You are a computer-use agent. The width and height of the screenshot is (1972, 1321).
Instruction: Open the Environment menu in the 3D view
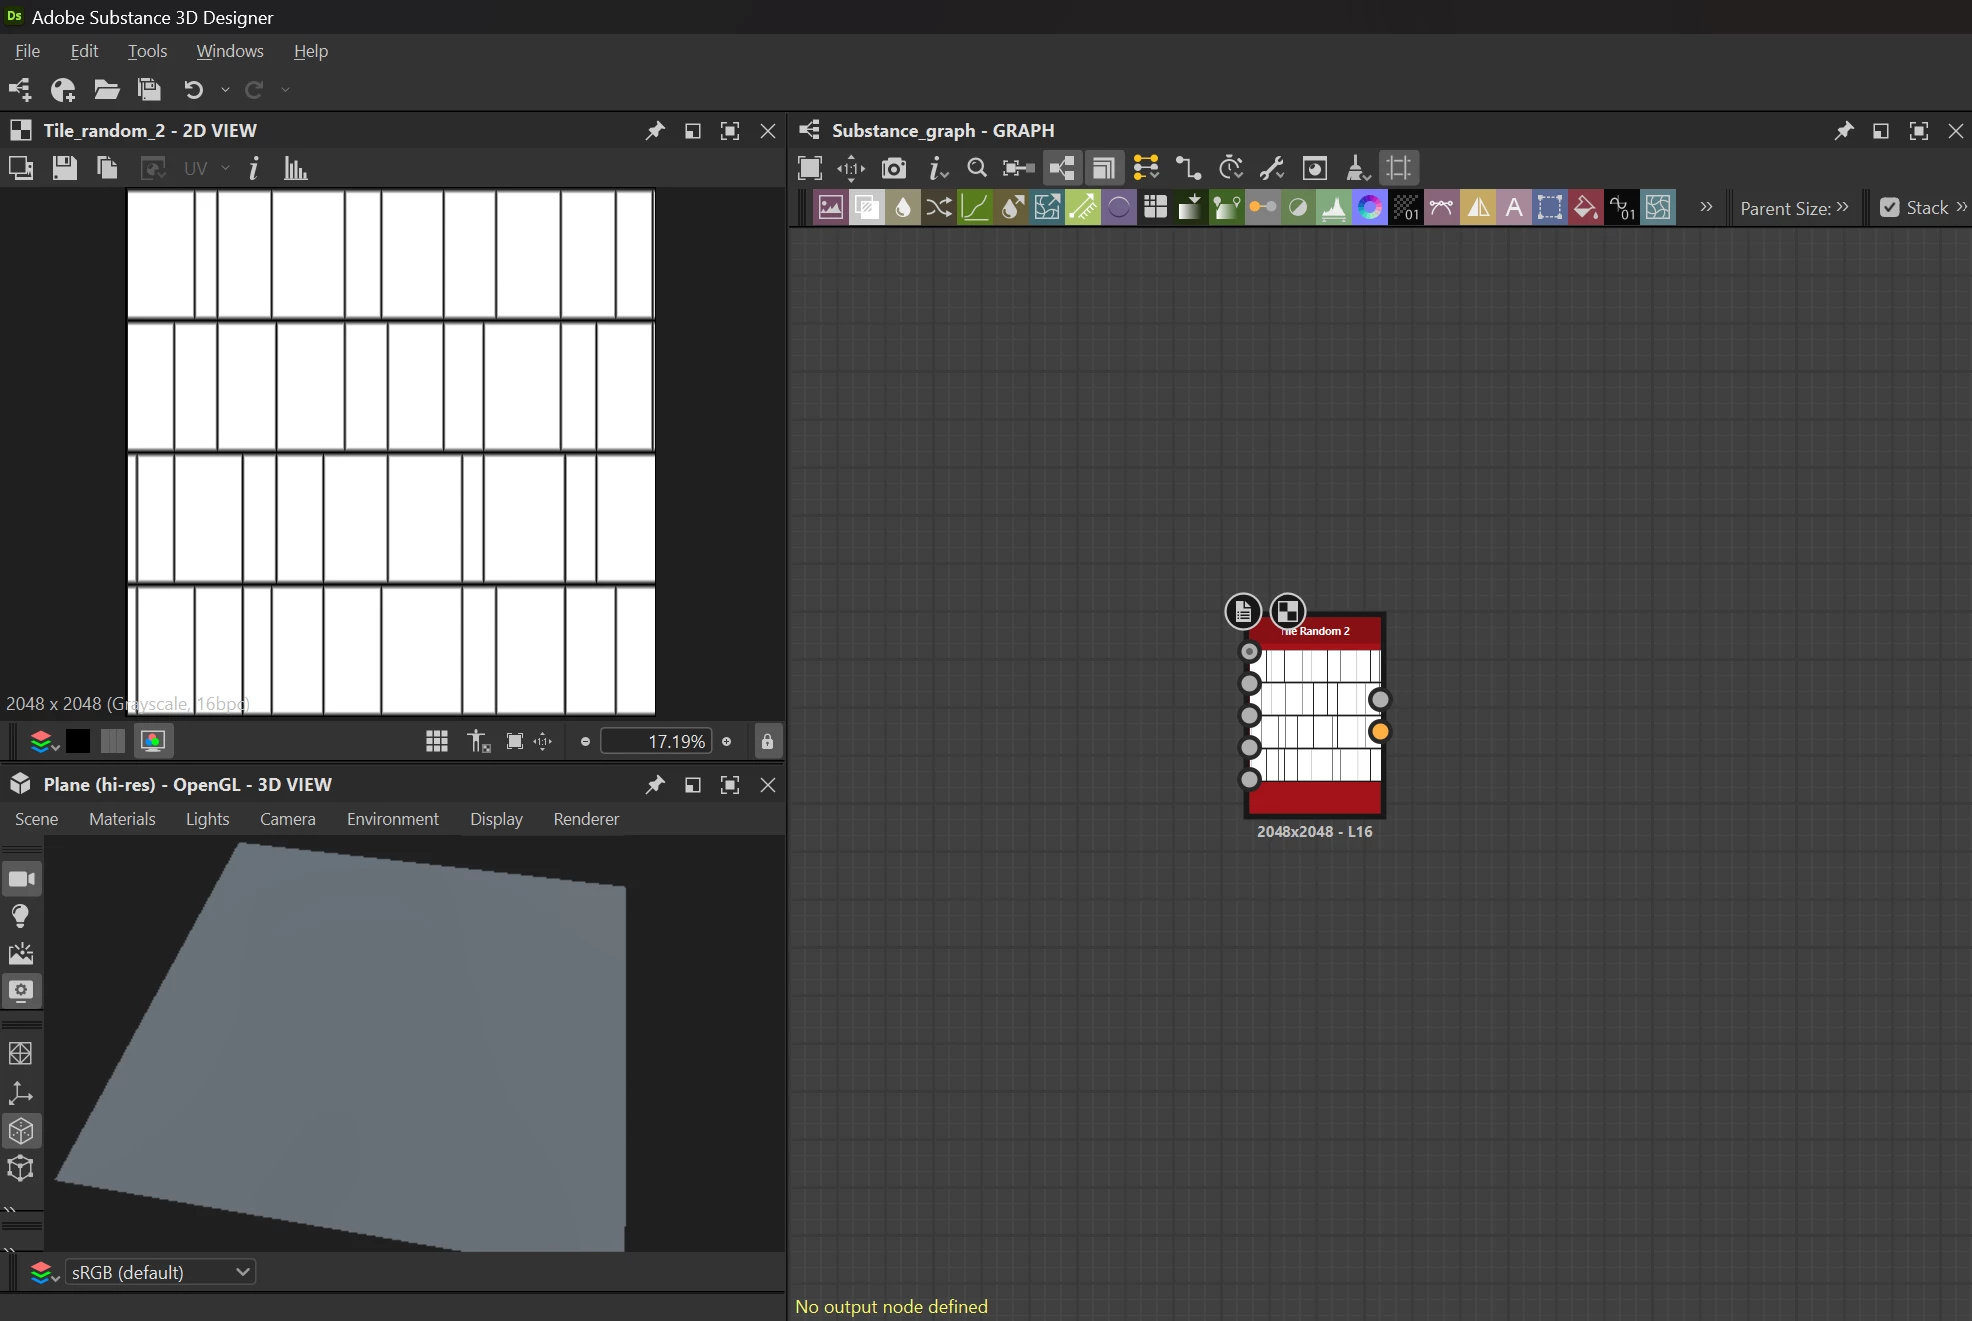(x=392, y=819)
